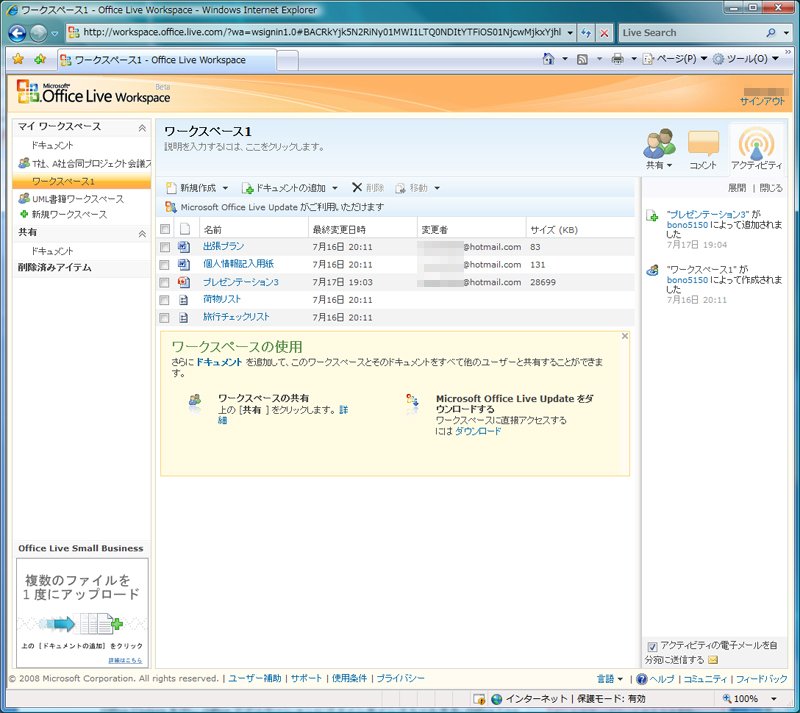Viewport: 800px width, 713px height.
Task: Go to the browser Home icon
Action: pos(548,59)
